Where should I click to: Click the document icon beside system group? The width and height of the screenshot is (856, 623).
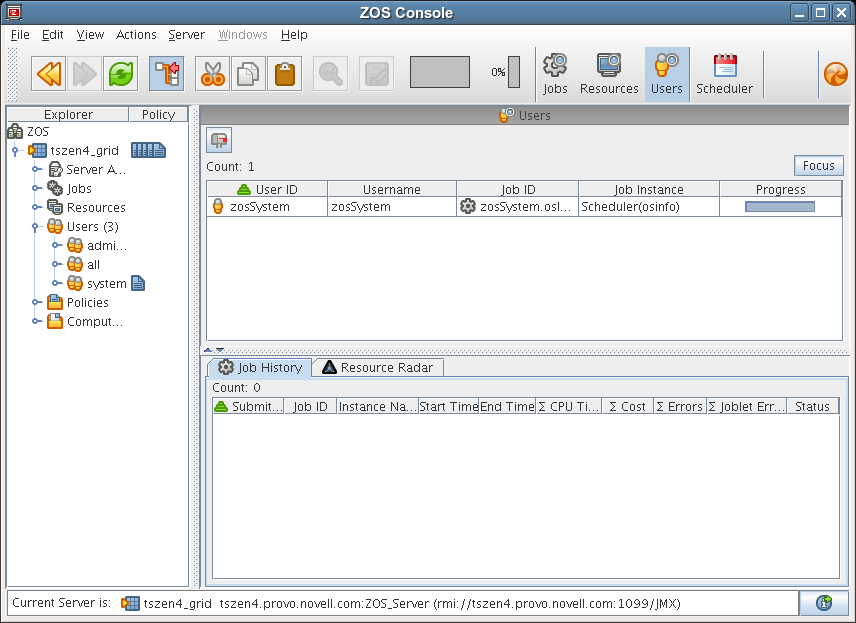138,283
